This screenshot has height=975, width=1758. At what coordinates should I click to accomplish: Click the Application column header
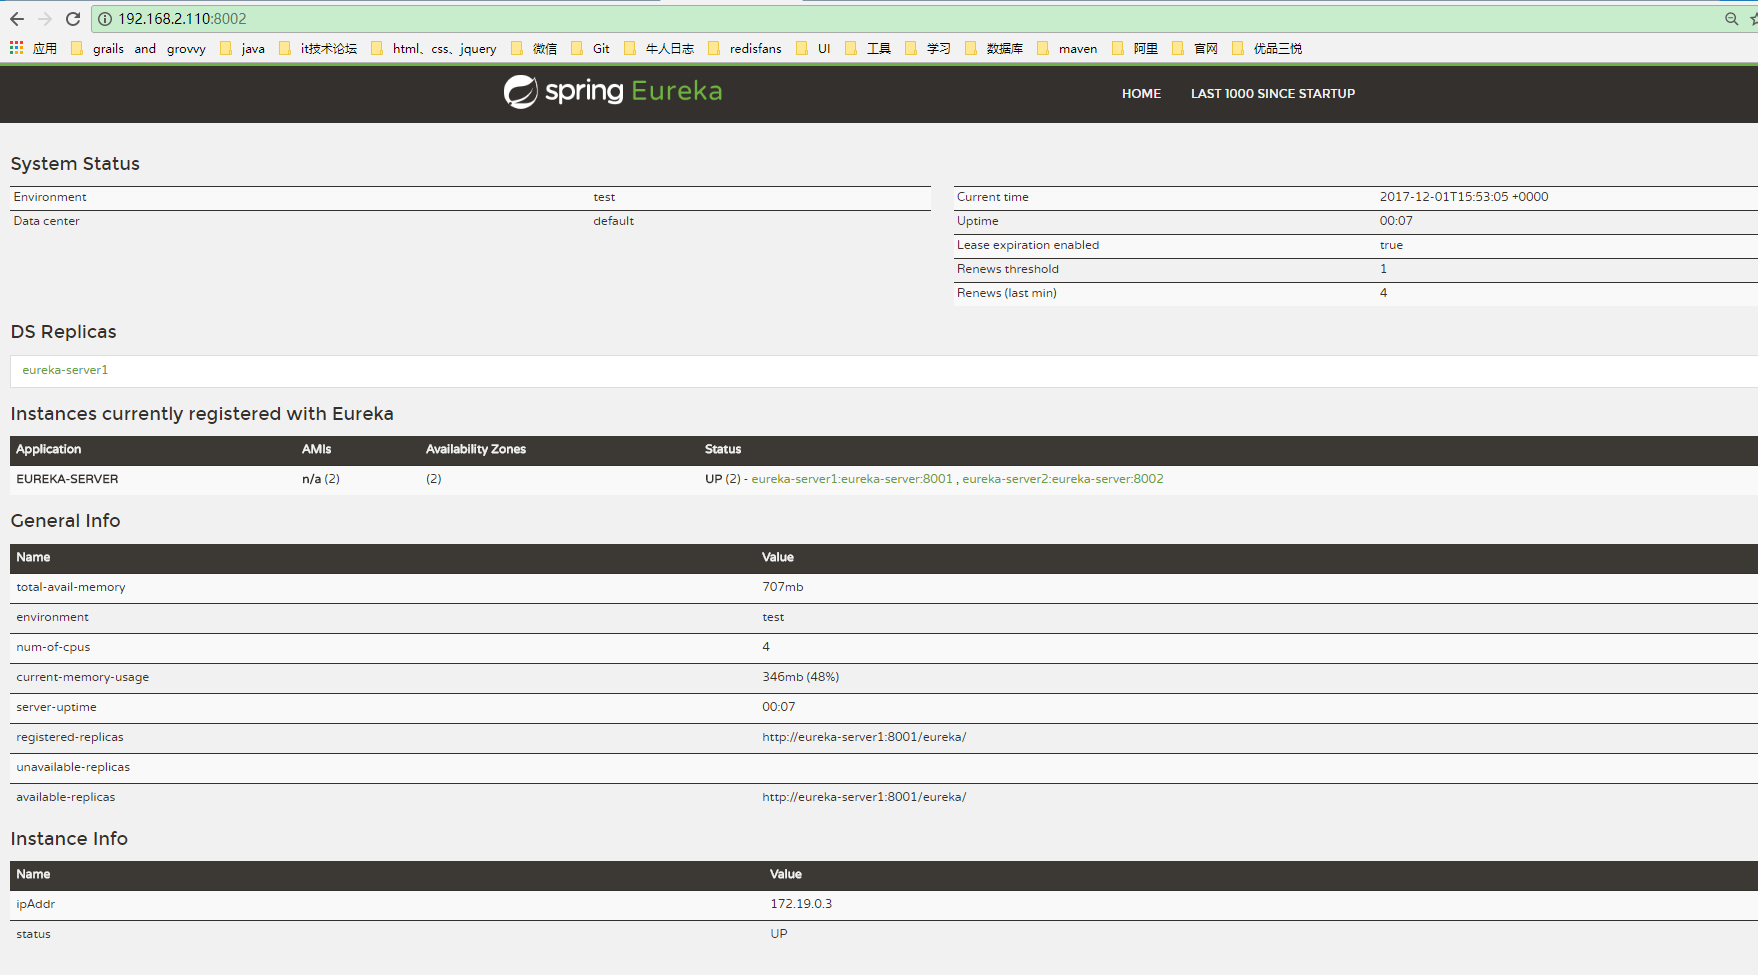coord(48,449)
